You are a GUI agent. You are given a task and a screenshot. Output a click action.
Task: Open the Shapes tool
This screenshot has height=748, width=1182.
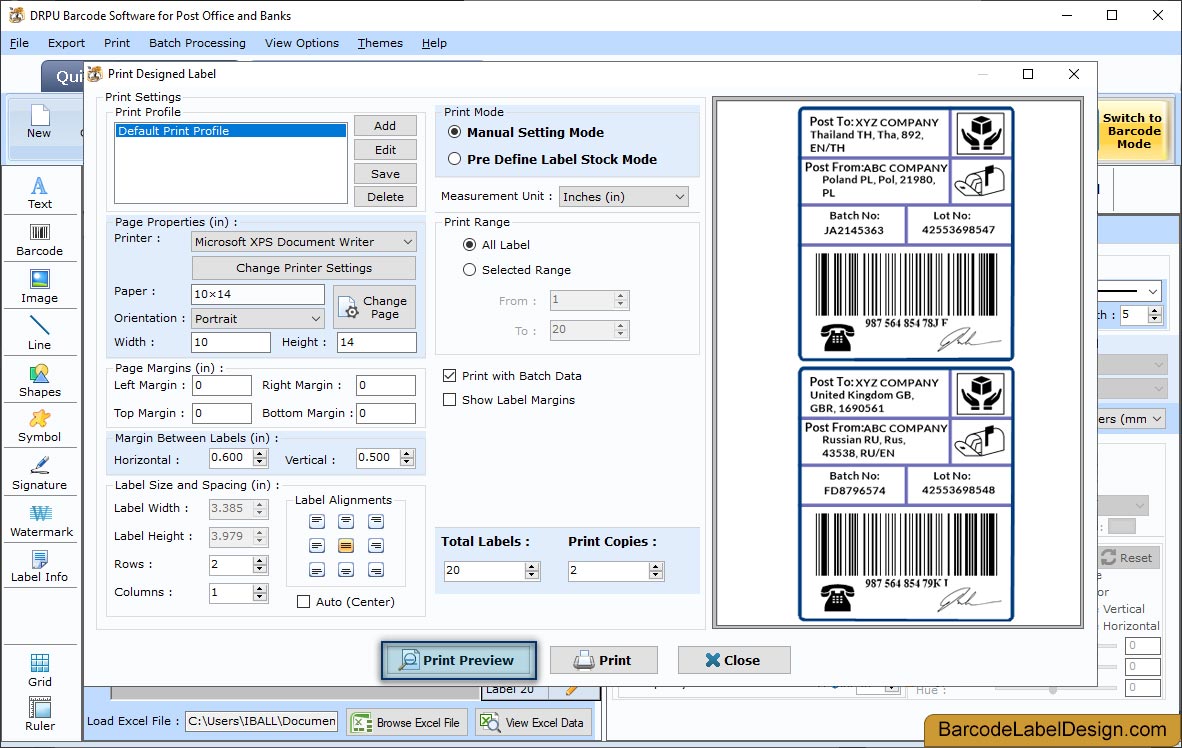tap(39, 381)
